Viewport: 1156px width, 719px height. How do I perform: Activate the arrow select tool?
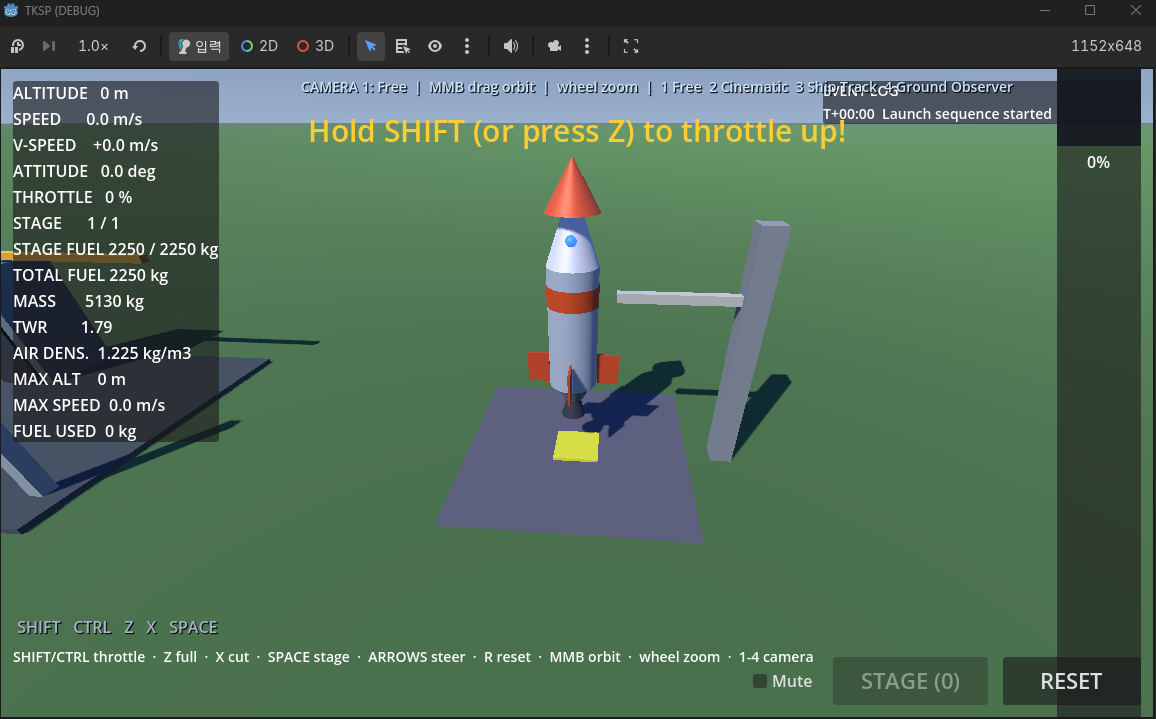pos(371,46)
